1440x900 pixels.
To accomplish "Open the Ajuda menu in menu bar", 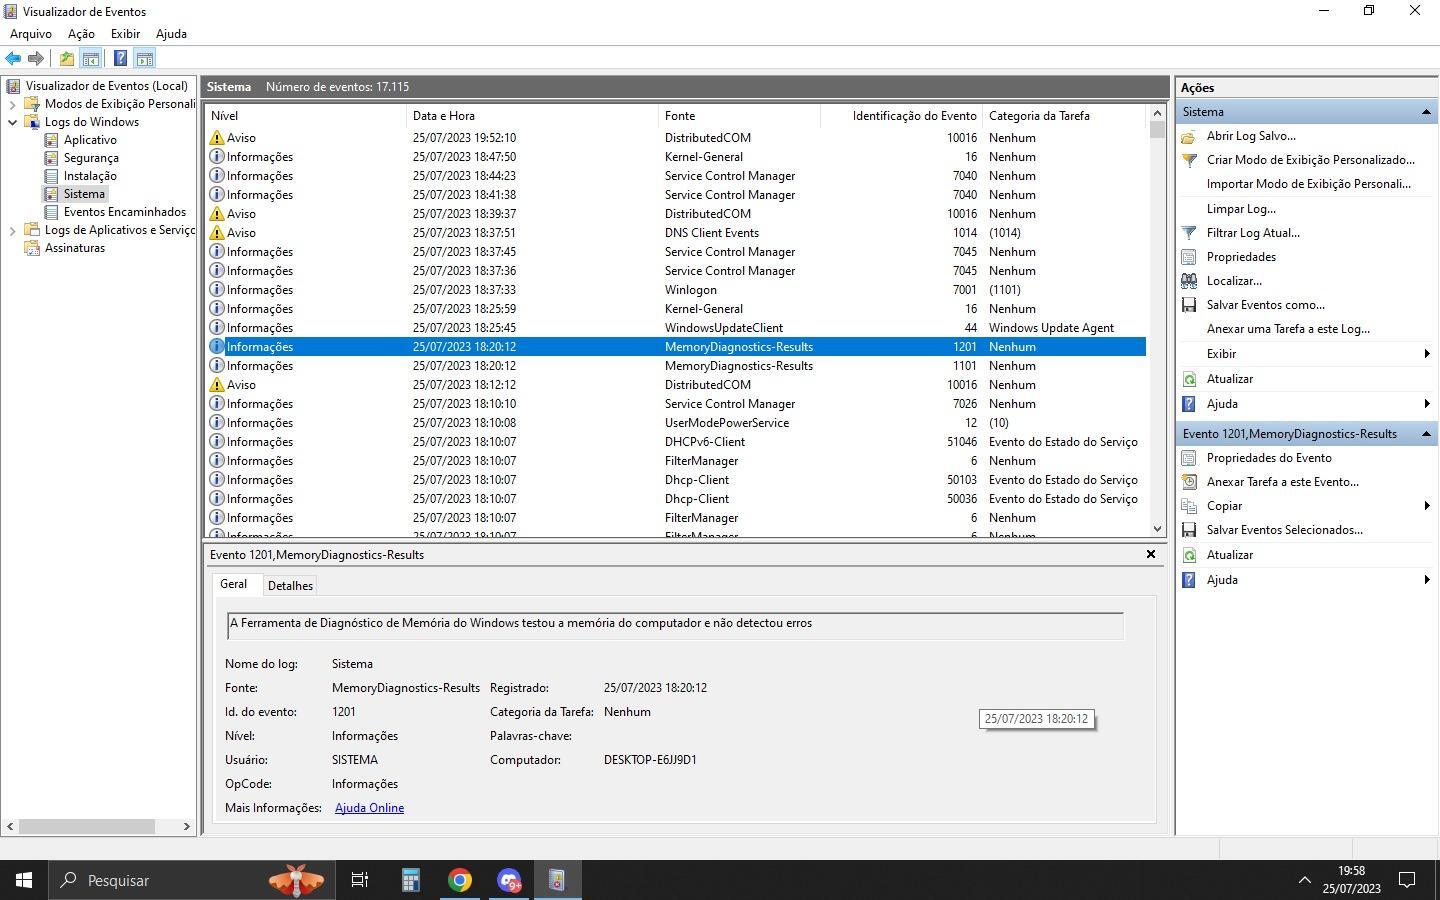I will [171, 34].
